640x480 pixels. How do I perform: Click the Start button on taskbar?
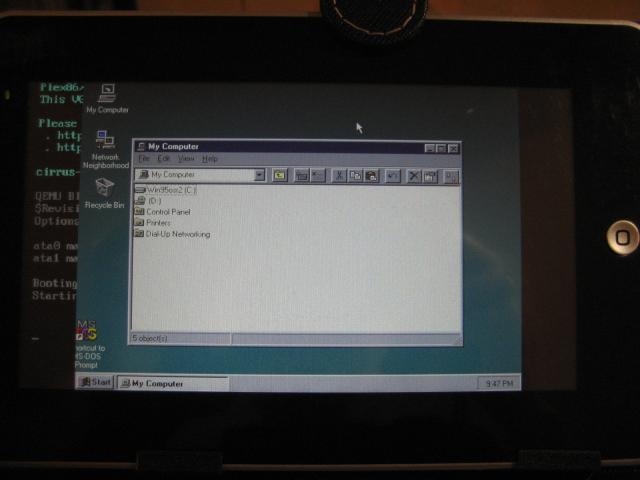pyautogui.click(x=95, y=383)
